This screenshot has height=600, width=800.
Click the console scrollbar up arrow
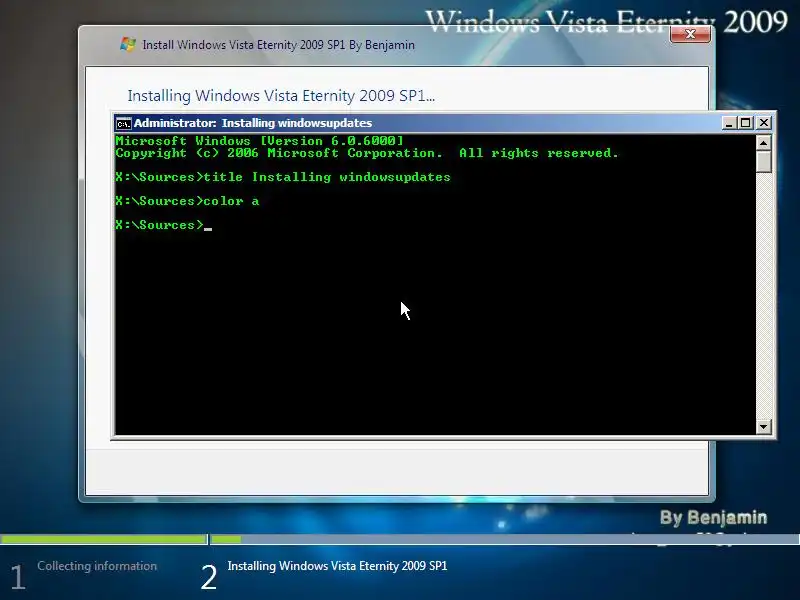763,143
